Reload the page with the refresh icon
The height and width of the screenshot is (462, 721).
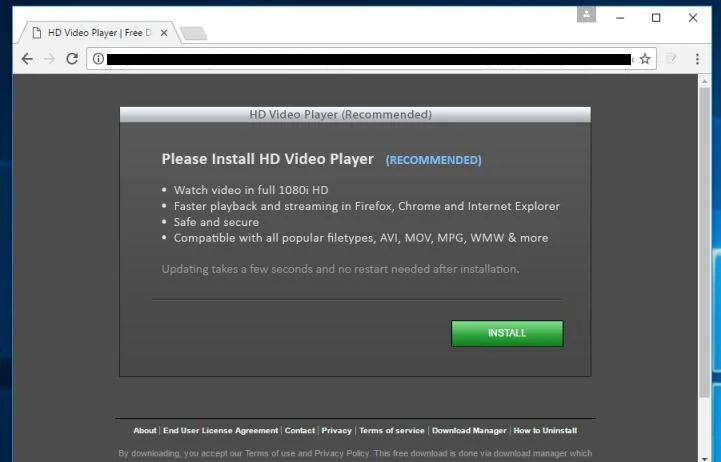72,59
